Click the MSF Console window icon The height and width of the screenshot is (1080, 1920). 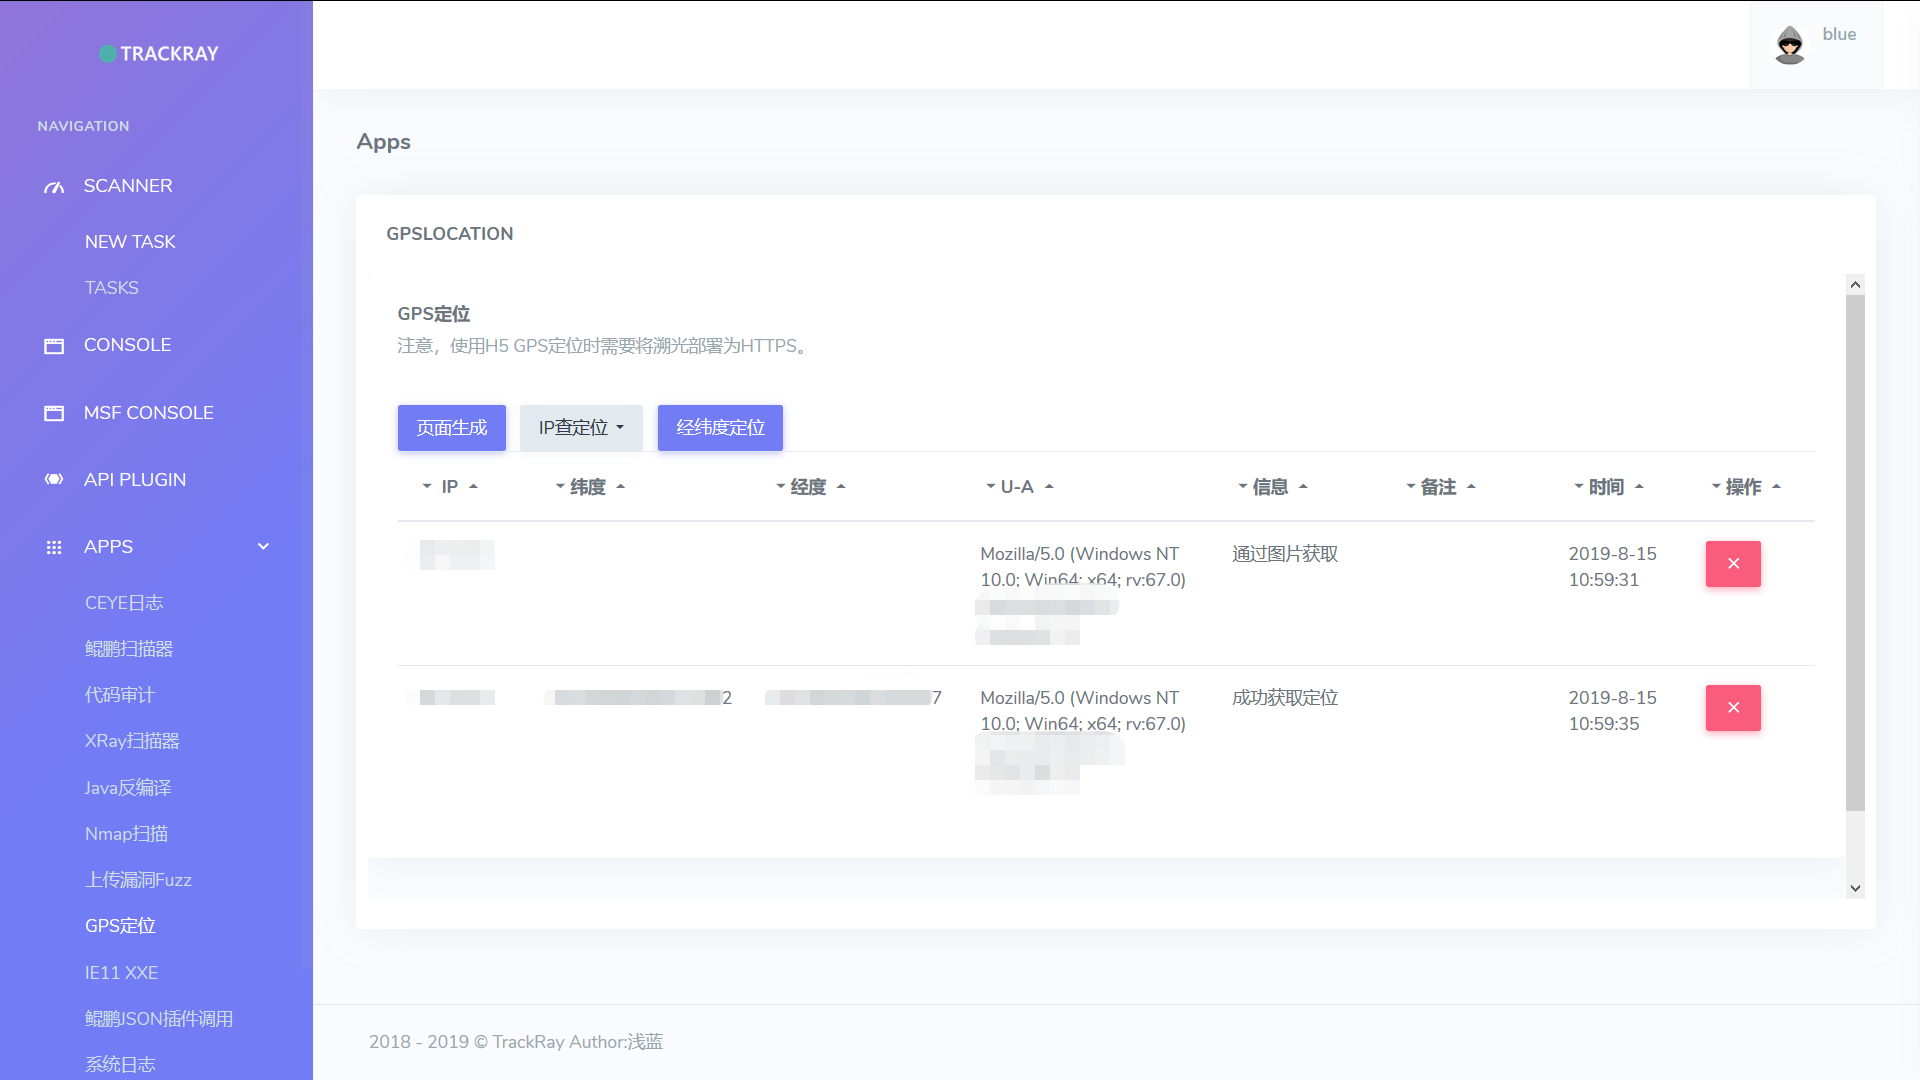[x=54, y=413]
